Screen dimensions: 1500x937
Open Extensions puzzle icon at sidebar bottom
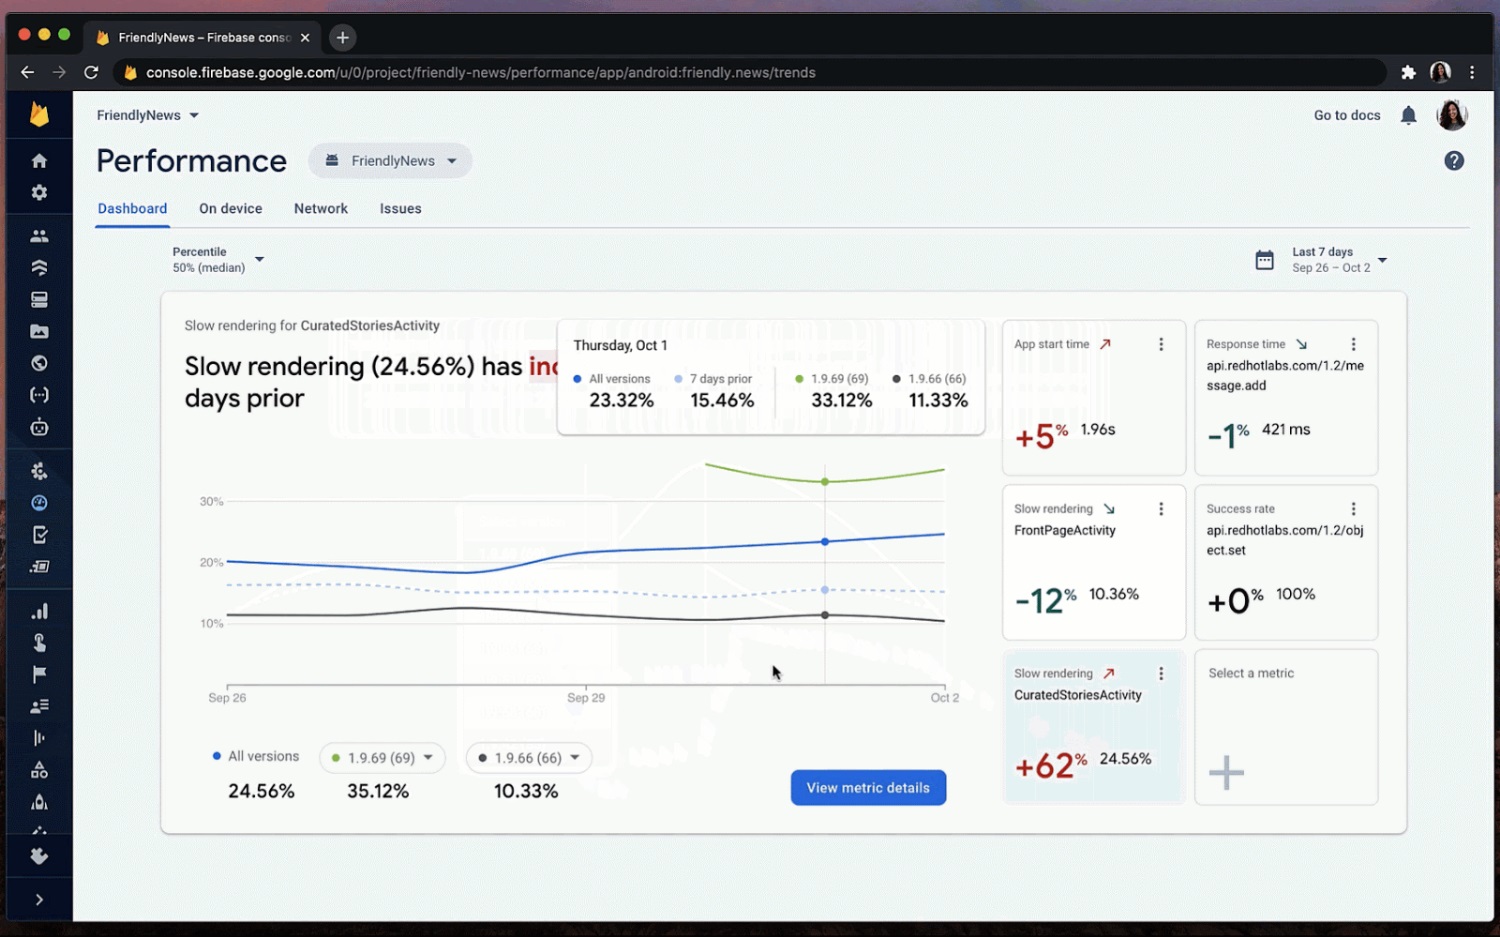[39, 856]
